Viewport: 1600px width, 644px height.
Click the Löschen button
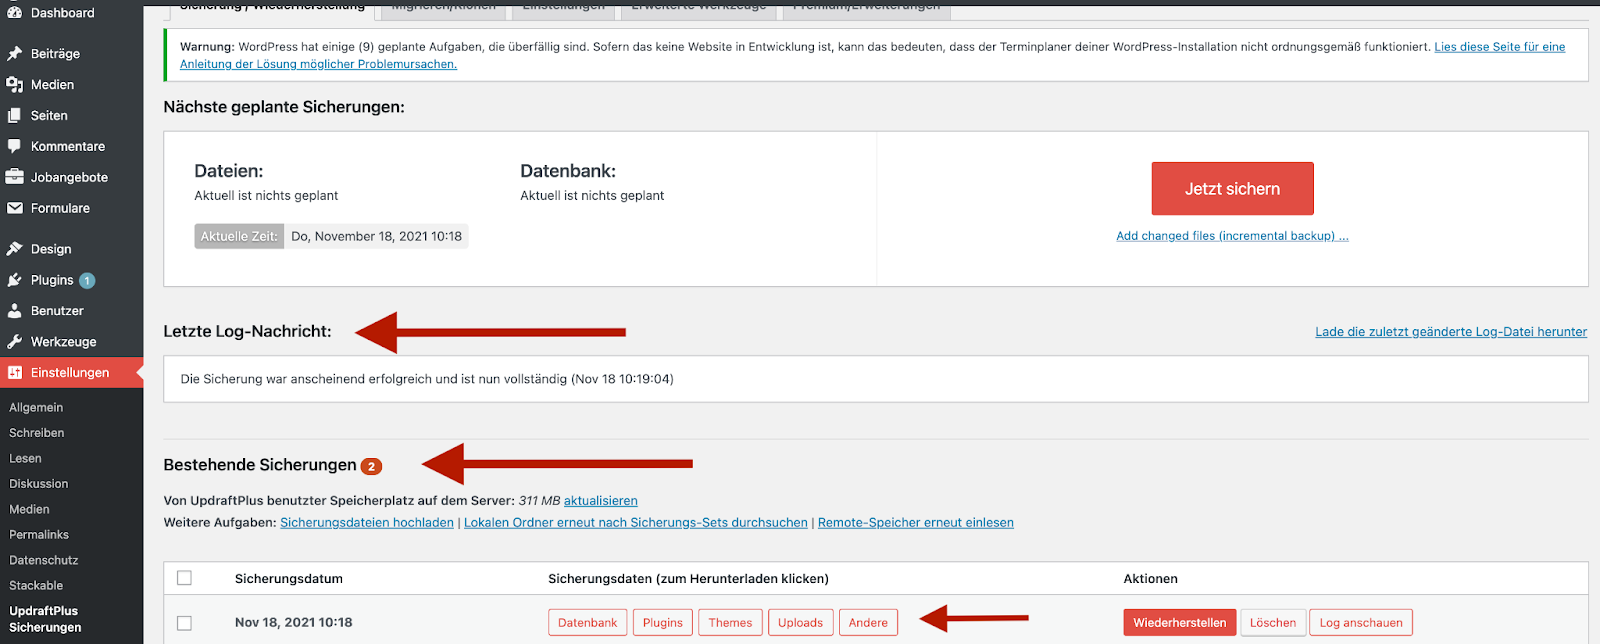coord(1273,623)
